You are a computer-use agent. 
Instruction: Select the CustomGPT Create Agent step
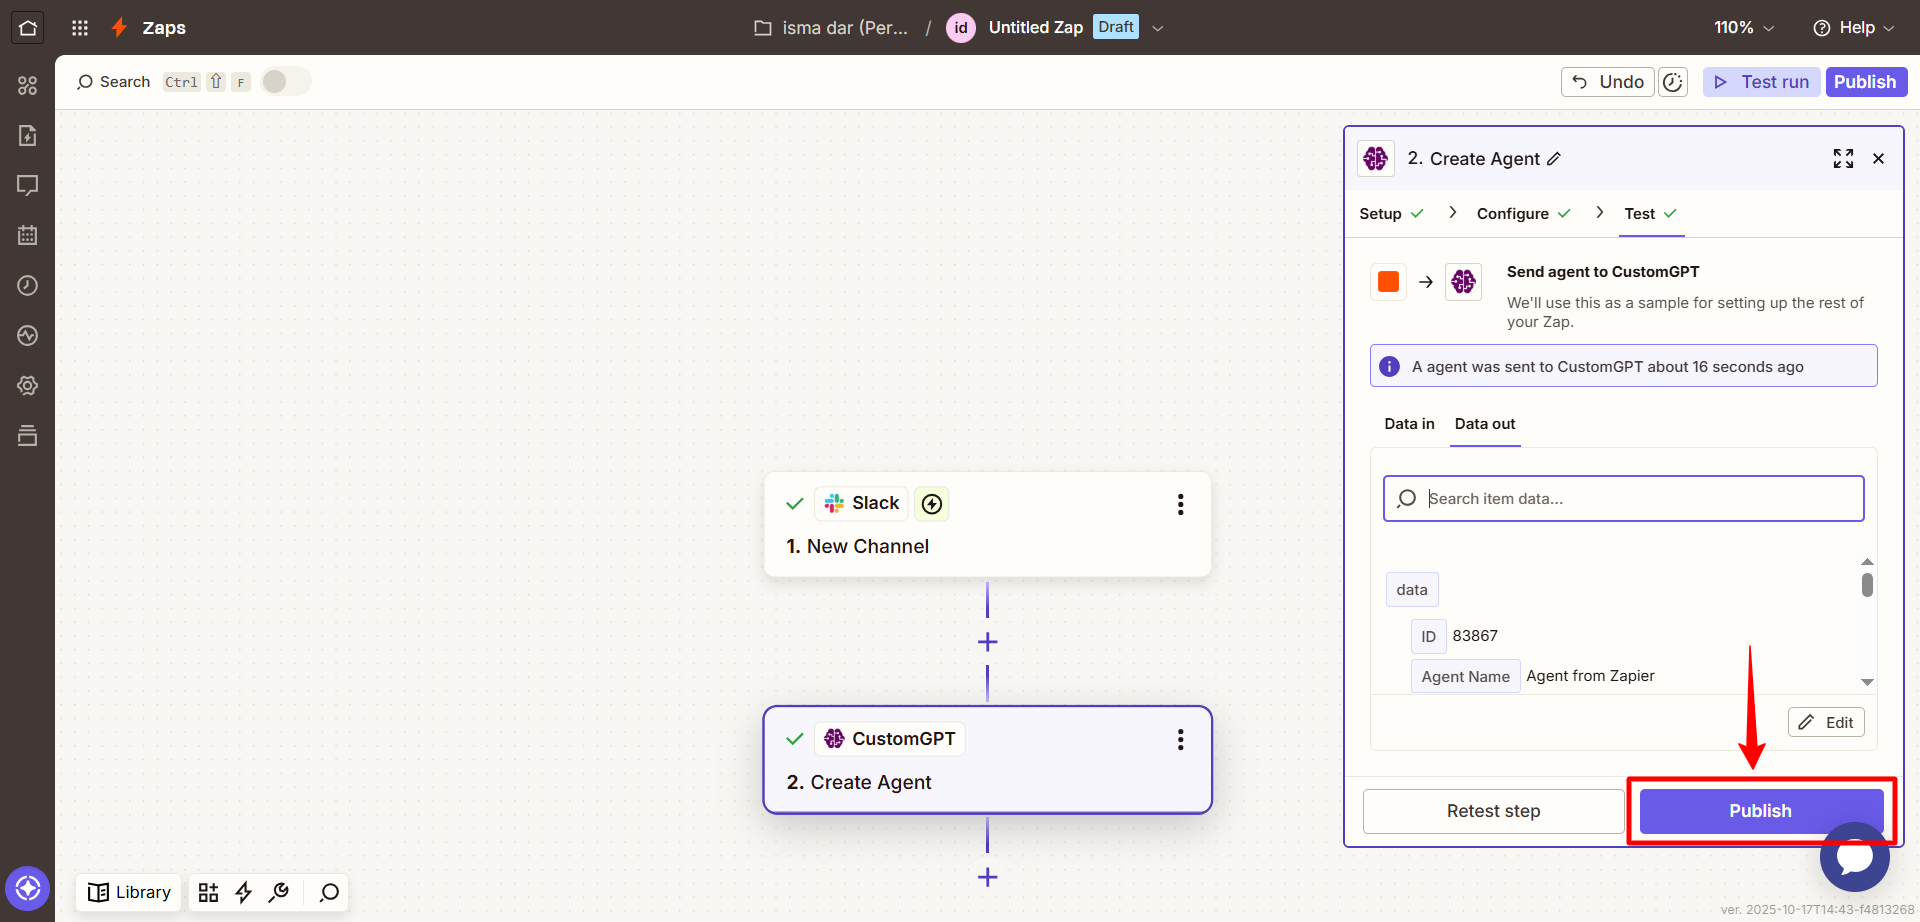[987, 760]
